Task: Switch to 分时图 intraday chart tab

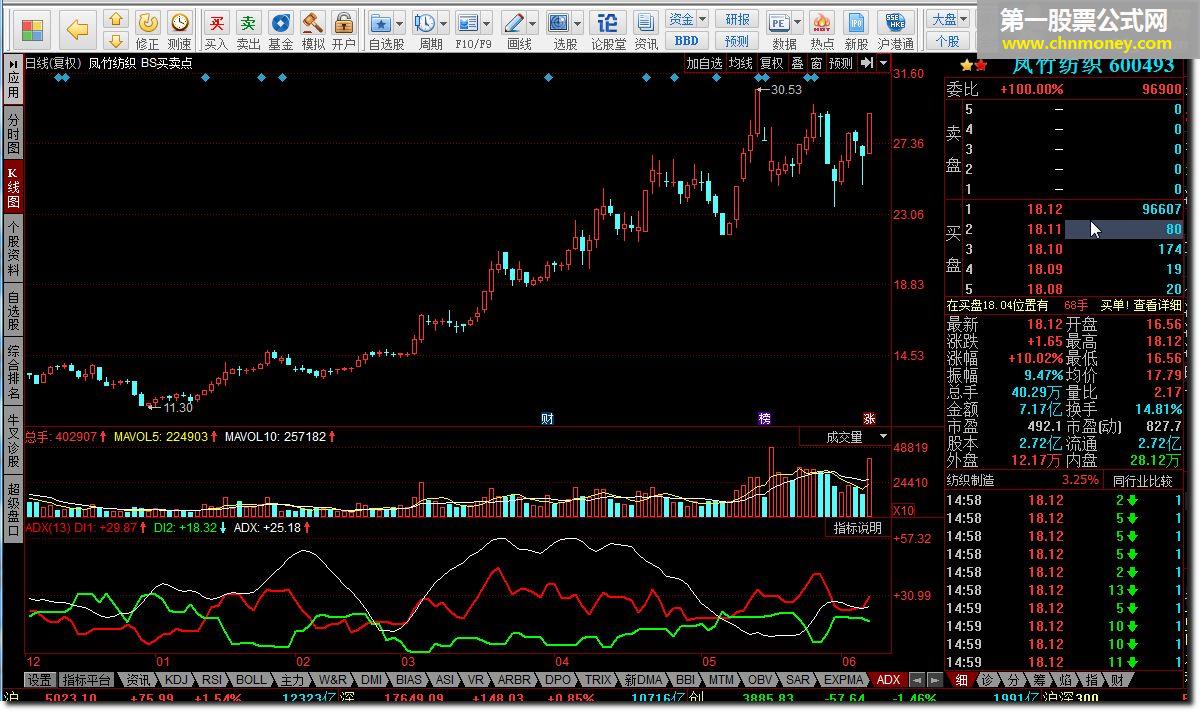Action: (12, 133)
